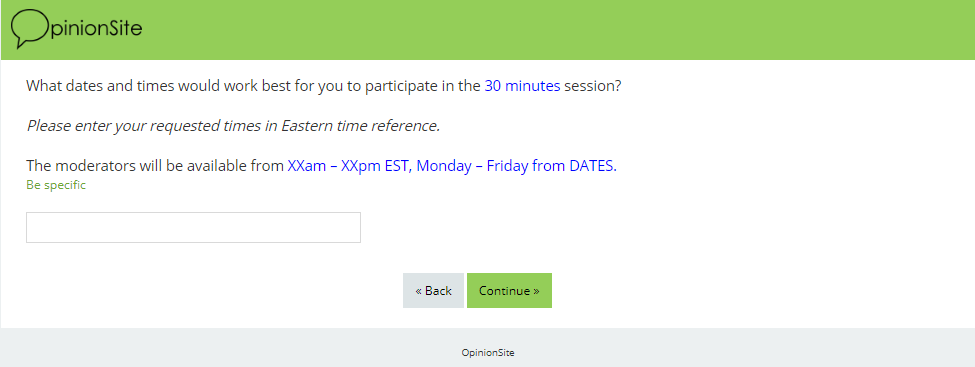Image resolution: width=975 pixels, height=367 pixels.
Task: Click the right double-chevron on Continue button
Action: point(536,291)
